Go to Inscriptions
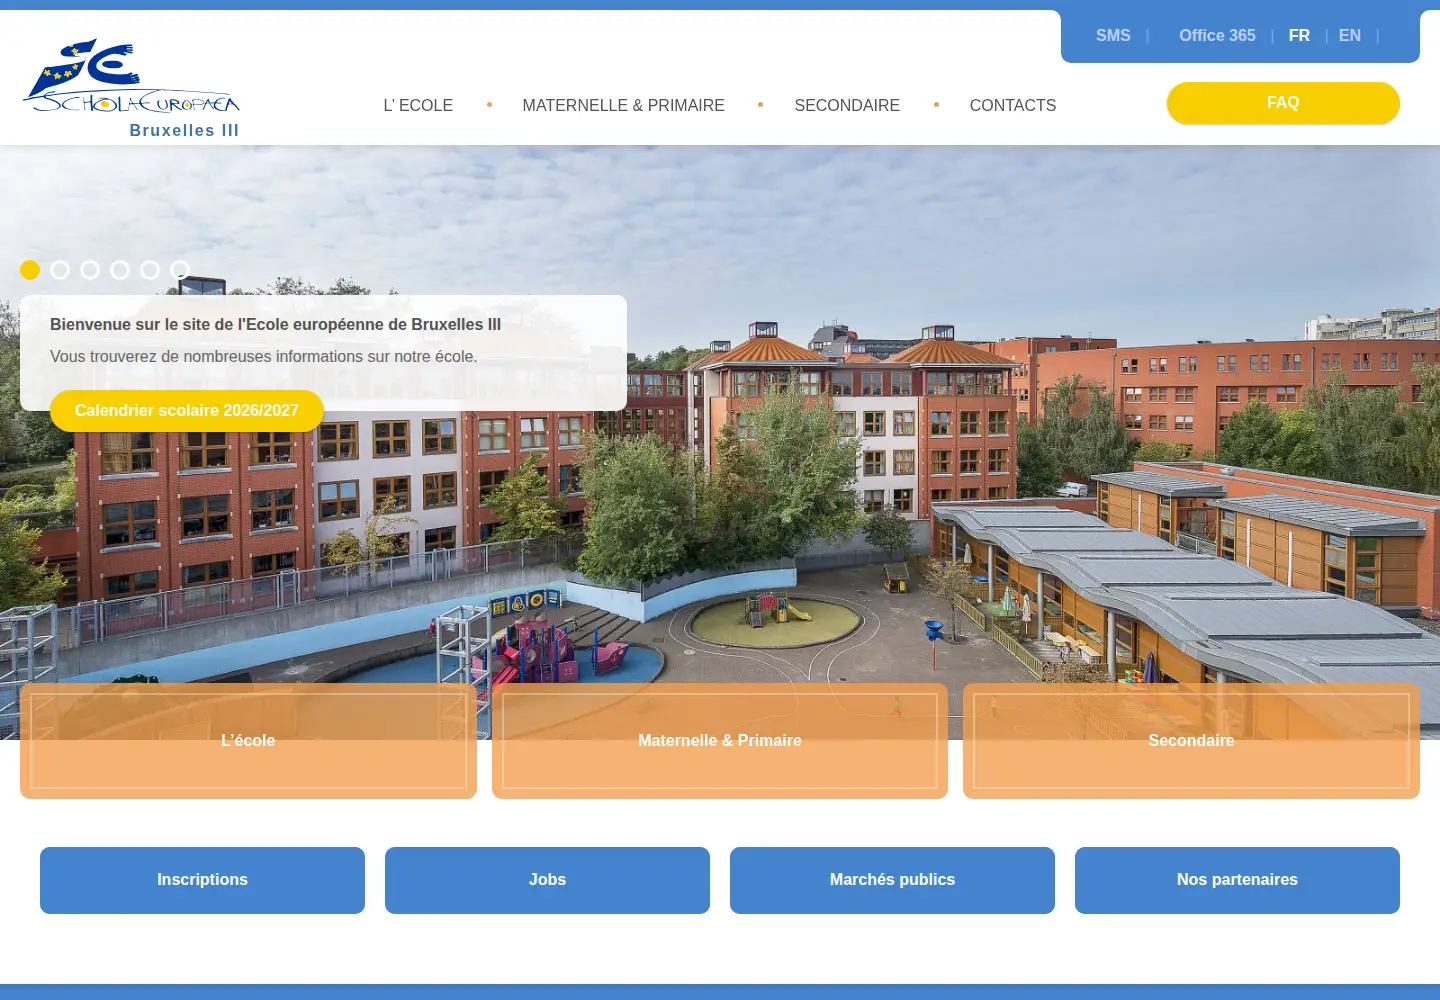Viewport: 1440px width, 1000px height. click(x=202, y=880)
